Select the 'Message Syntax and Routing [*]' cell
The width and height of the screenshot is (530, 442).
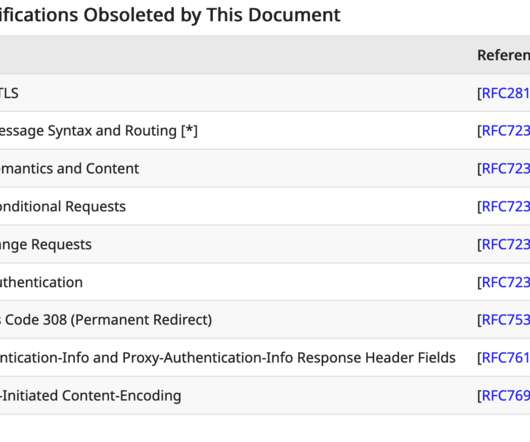coord(99,131)
